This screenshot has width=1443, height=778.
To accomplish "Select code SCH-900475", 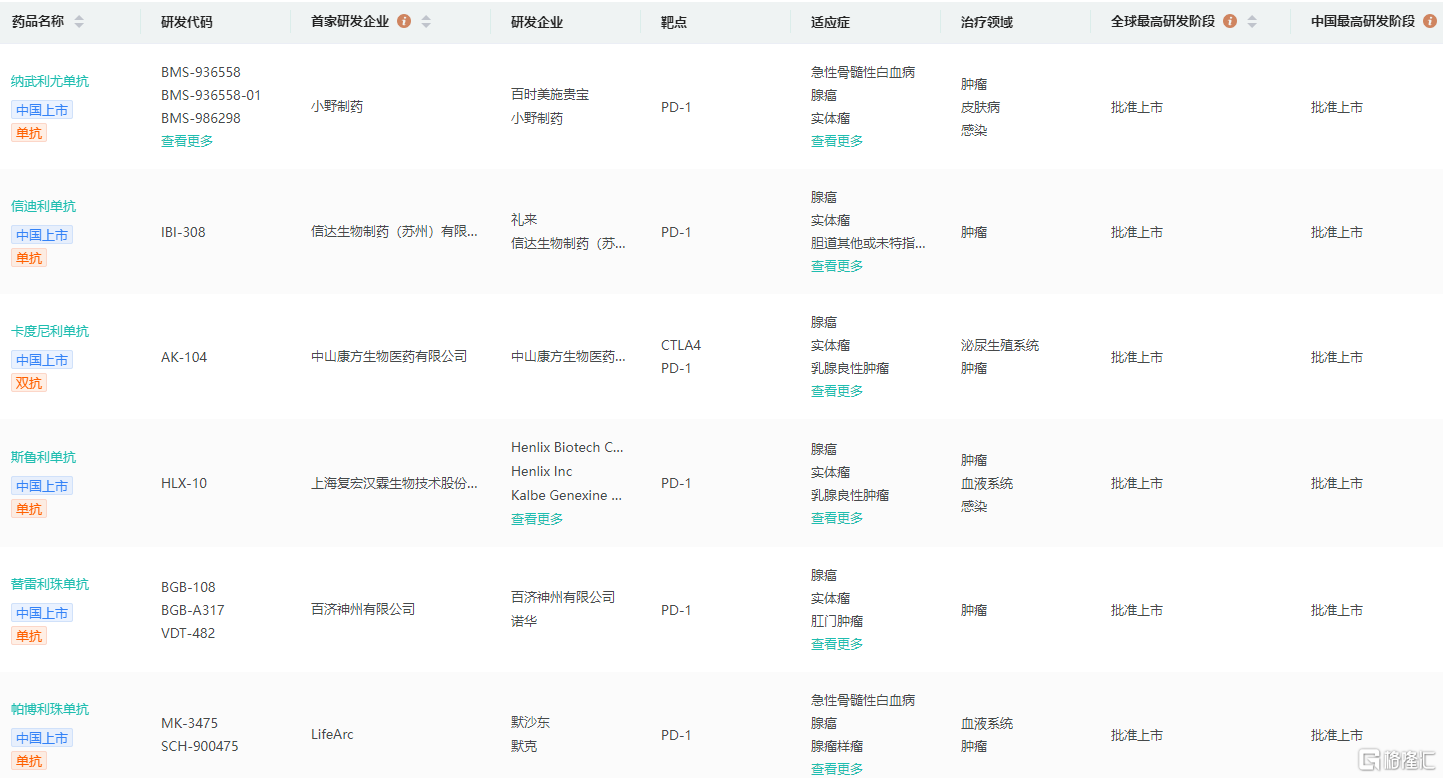I will pyautogui.click(x=200, y=746).
